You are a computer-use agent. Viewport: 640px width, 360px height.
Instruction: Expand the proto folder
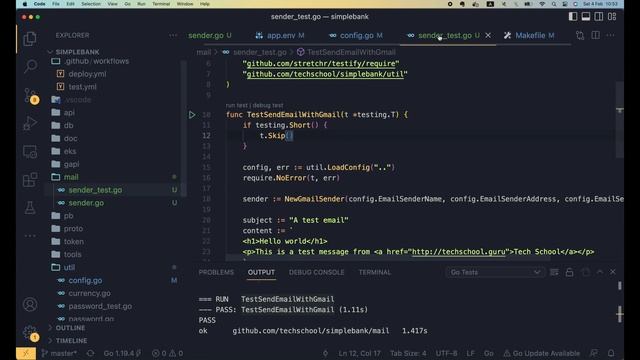pyautogui.click(x=73, y=229)
